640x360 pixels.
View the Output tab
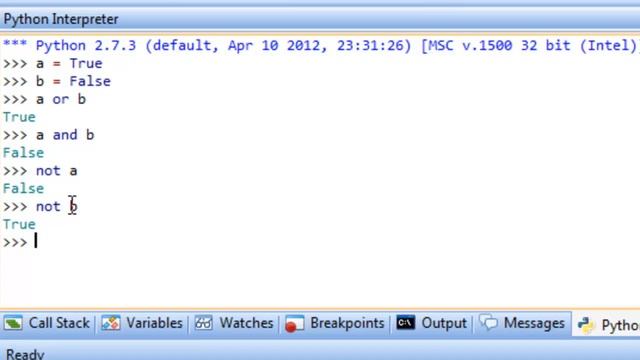[432, 324]
